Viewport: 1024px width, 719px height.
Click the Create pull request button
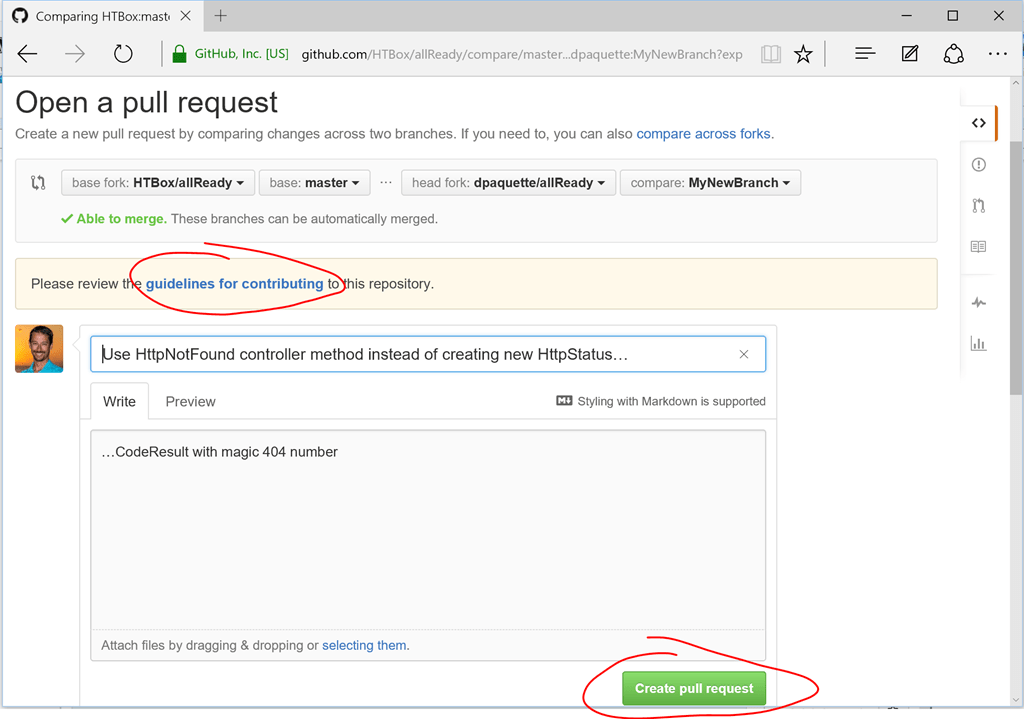(x=693, y=688)
